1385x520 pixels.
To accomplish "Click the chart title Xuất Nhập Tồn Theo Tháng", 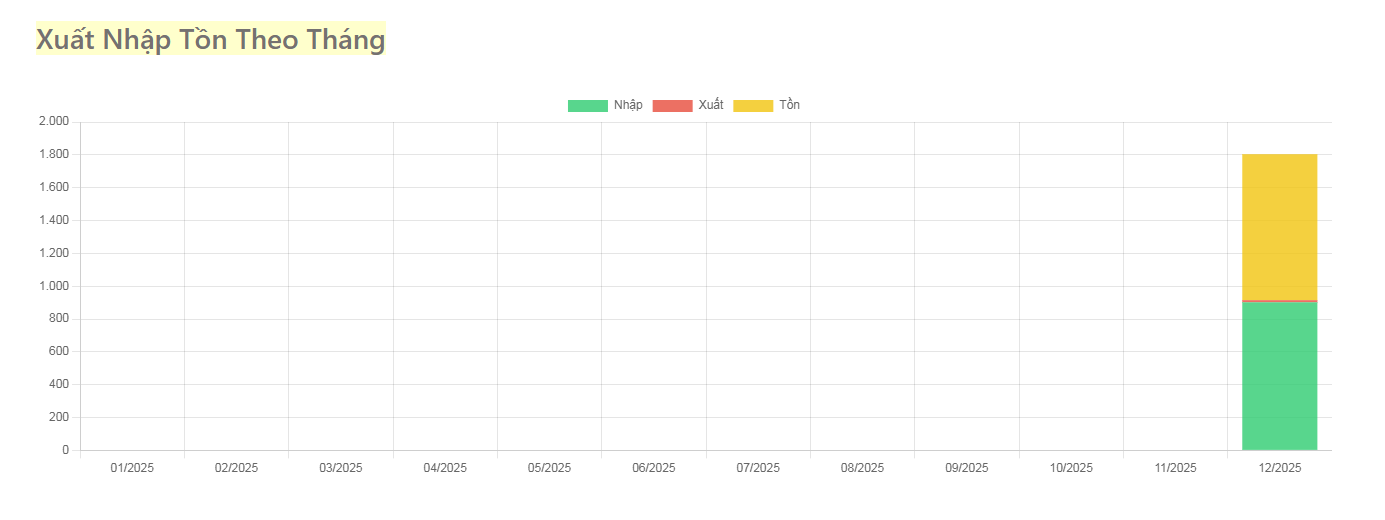I will coord(210,40).
